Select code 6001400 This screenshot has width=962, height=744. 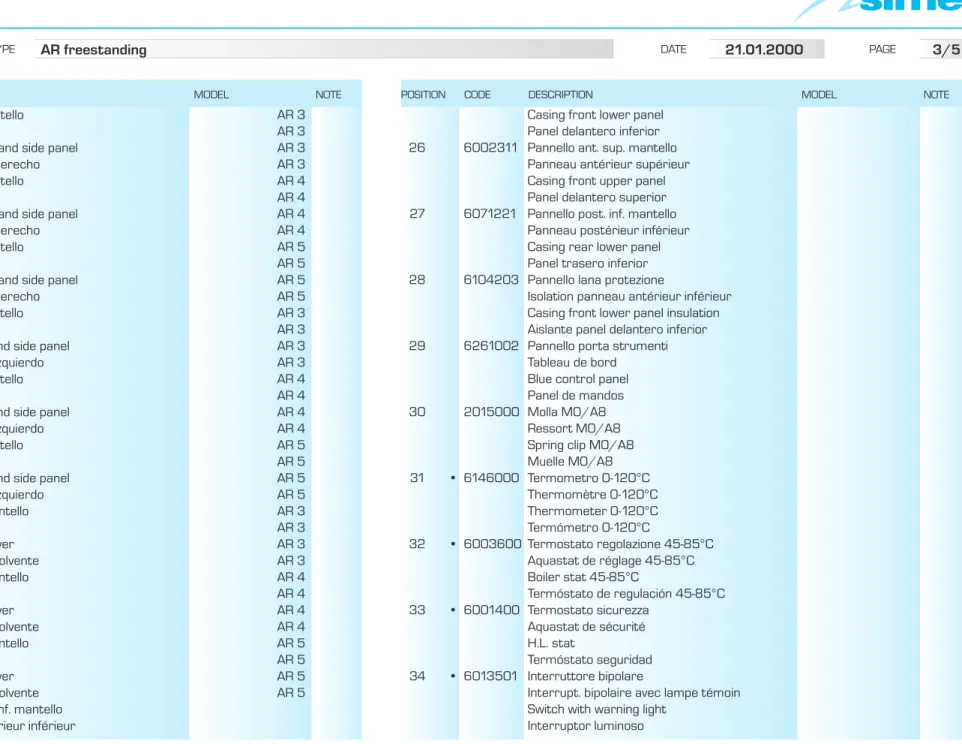491,610
